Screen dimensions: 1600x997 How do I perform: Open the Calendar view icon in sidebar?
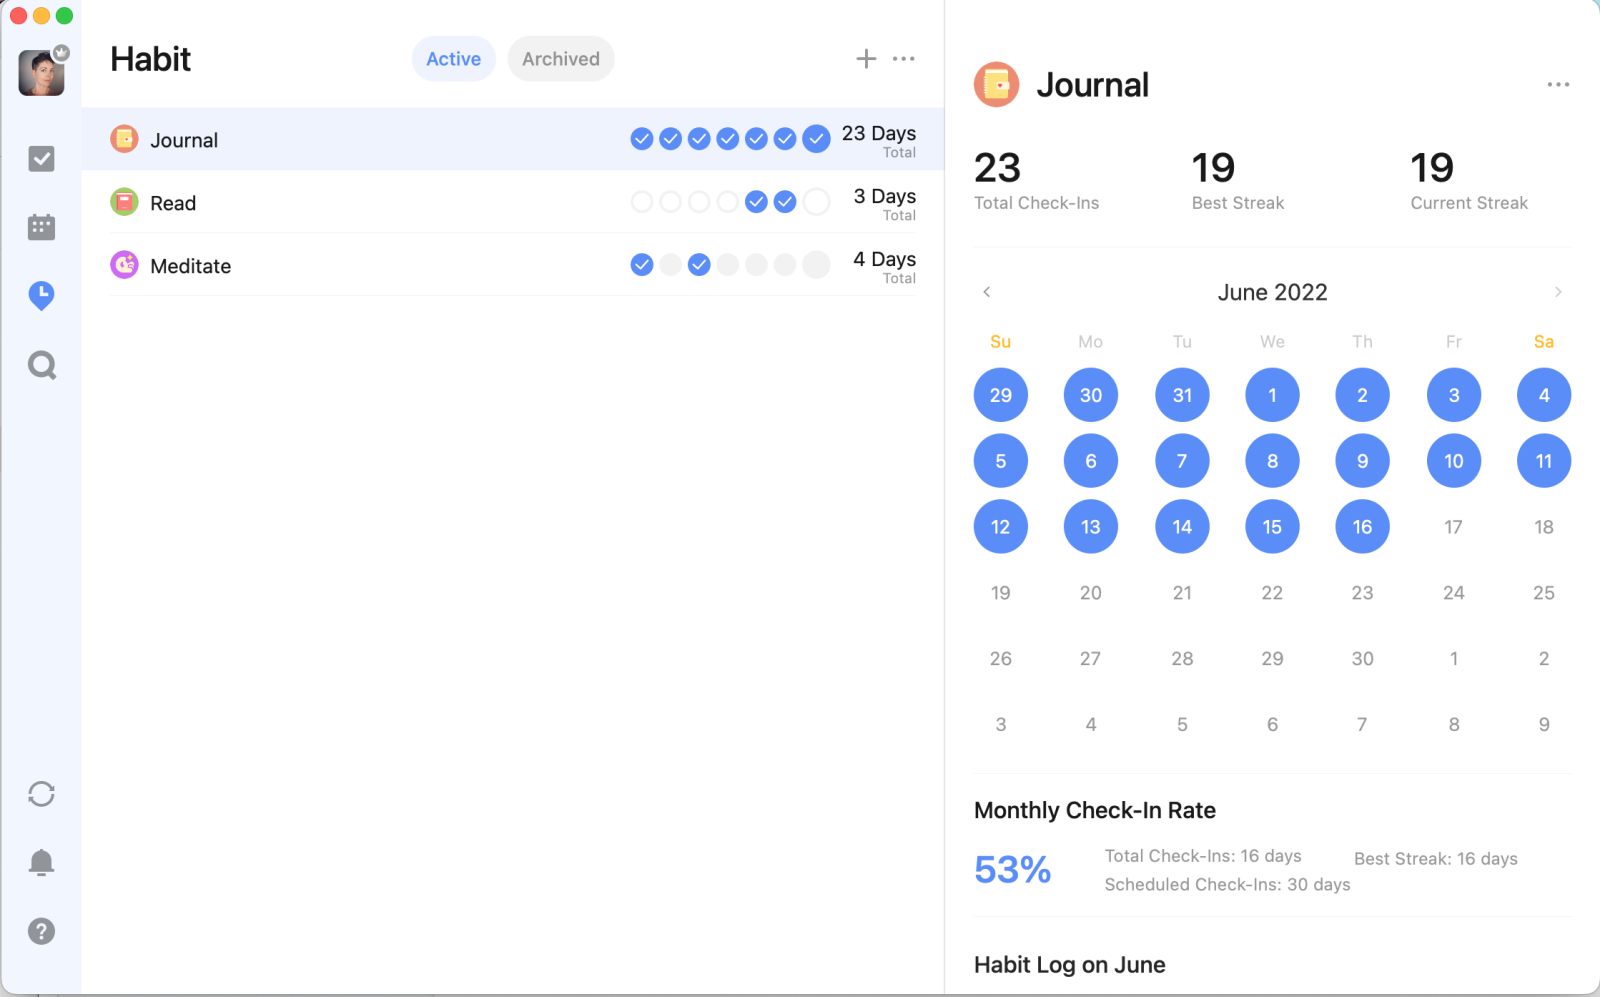click(41, 227)
